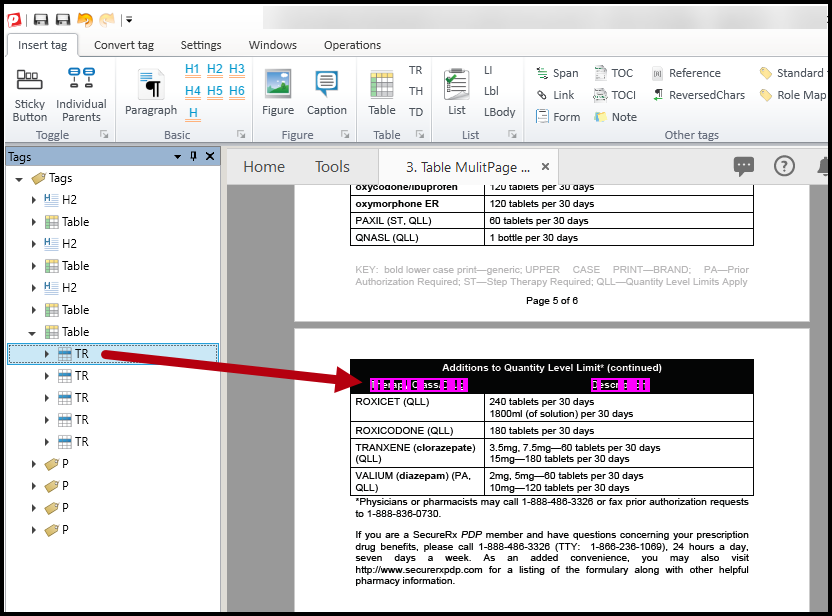
Task: Collapse the expanded Table tag node
Action: point(32,333)
